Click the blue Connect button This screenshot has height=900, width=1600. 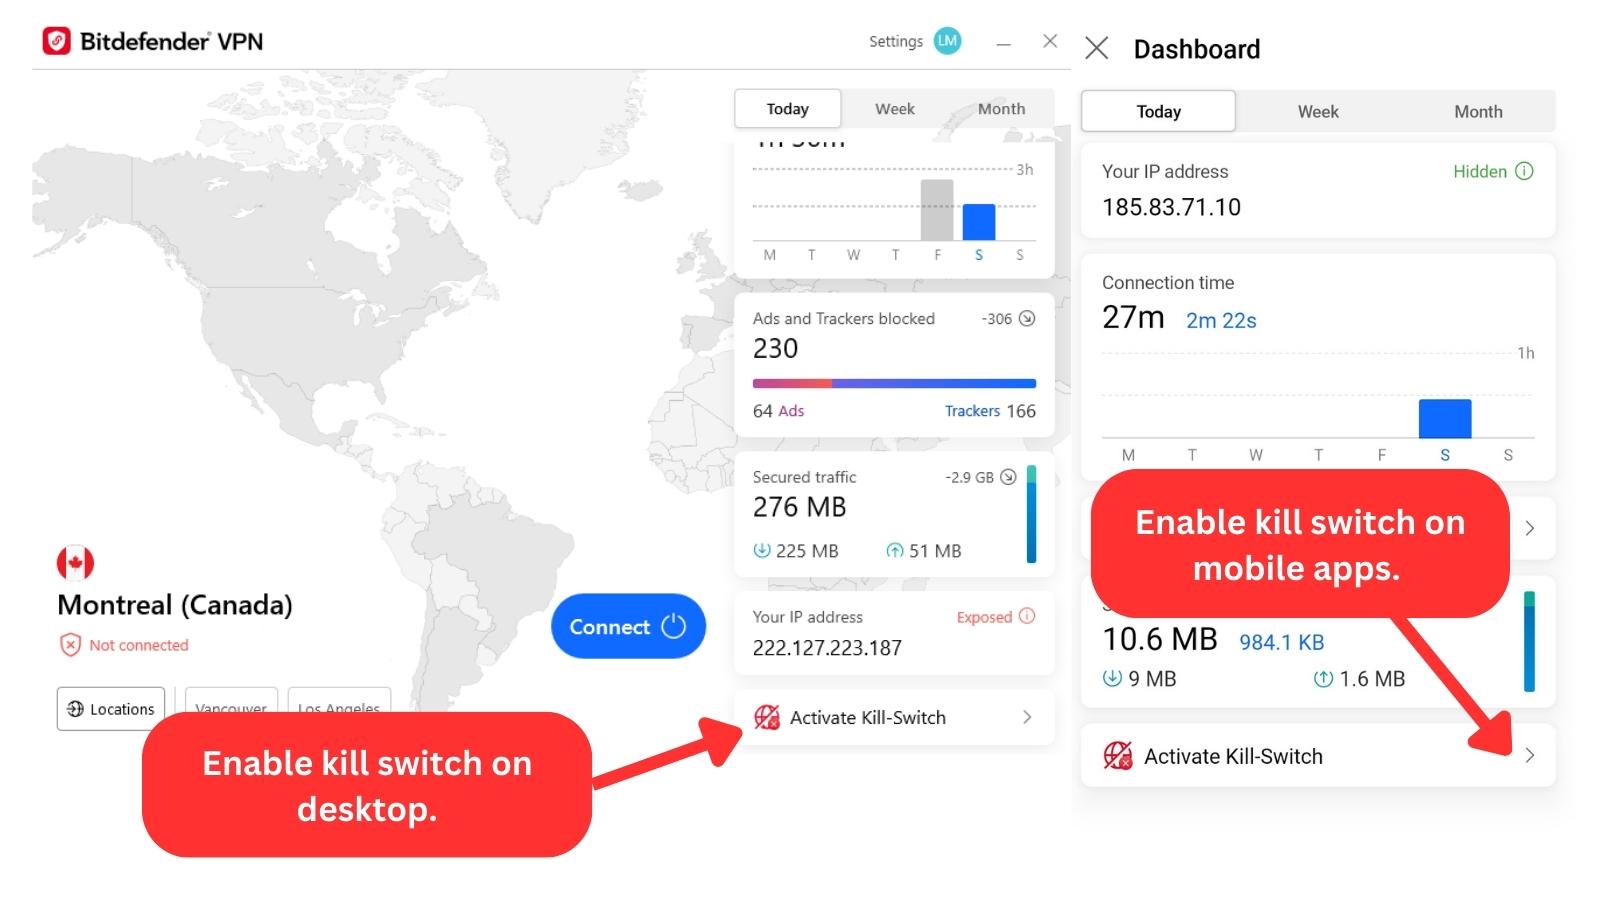pos(628,626)
